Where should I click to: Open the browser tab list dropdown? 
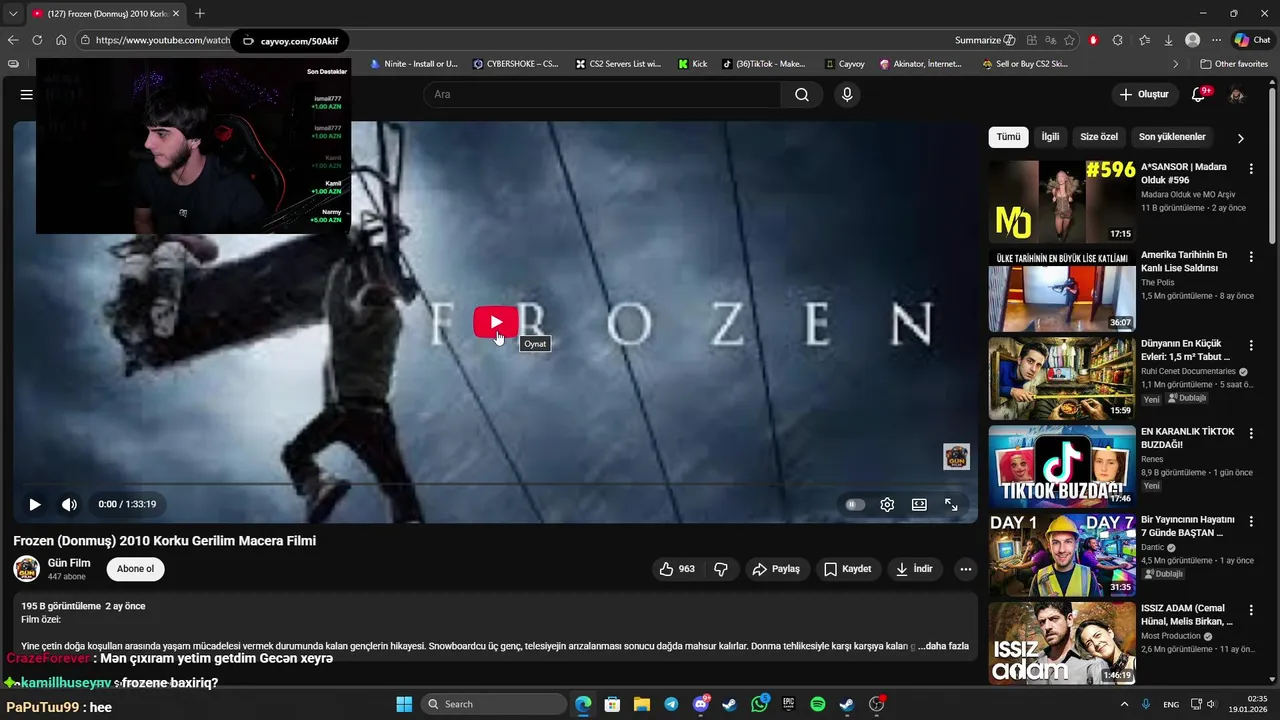[13, 13]
